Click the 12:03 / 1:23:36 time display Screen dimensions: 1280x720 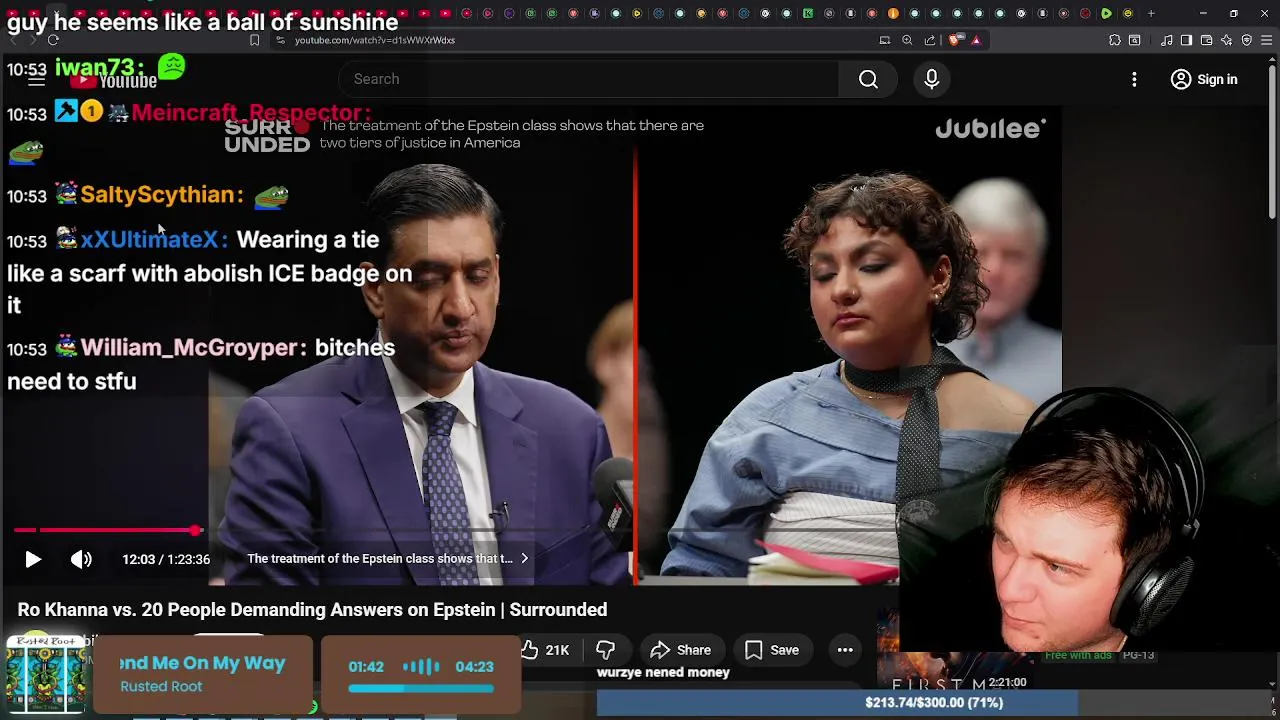point(166,559)
